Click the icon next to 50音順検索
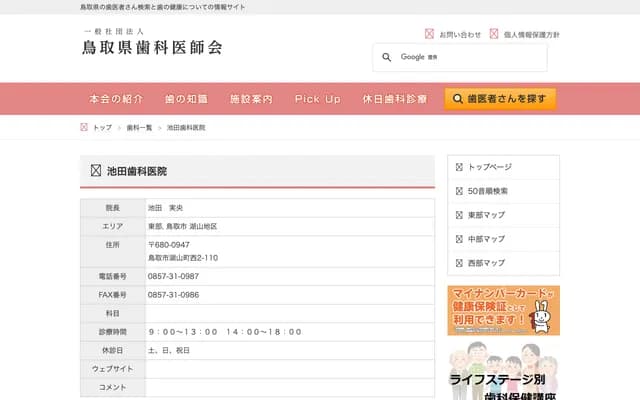The width and height of the screenshot is (640, 400). tap(459, 191)
